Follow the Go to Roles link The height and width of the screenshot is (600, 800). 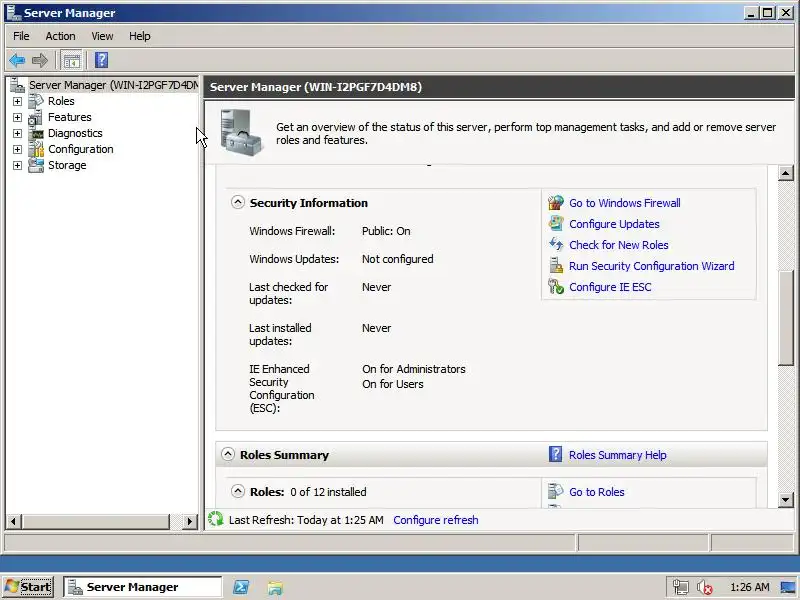click(x=596, y=492)
